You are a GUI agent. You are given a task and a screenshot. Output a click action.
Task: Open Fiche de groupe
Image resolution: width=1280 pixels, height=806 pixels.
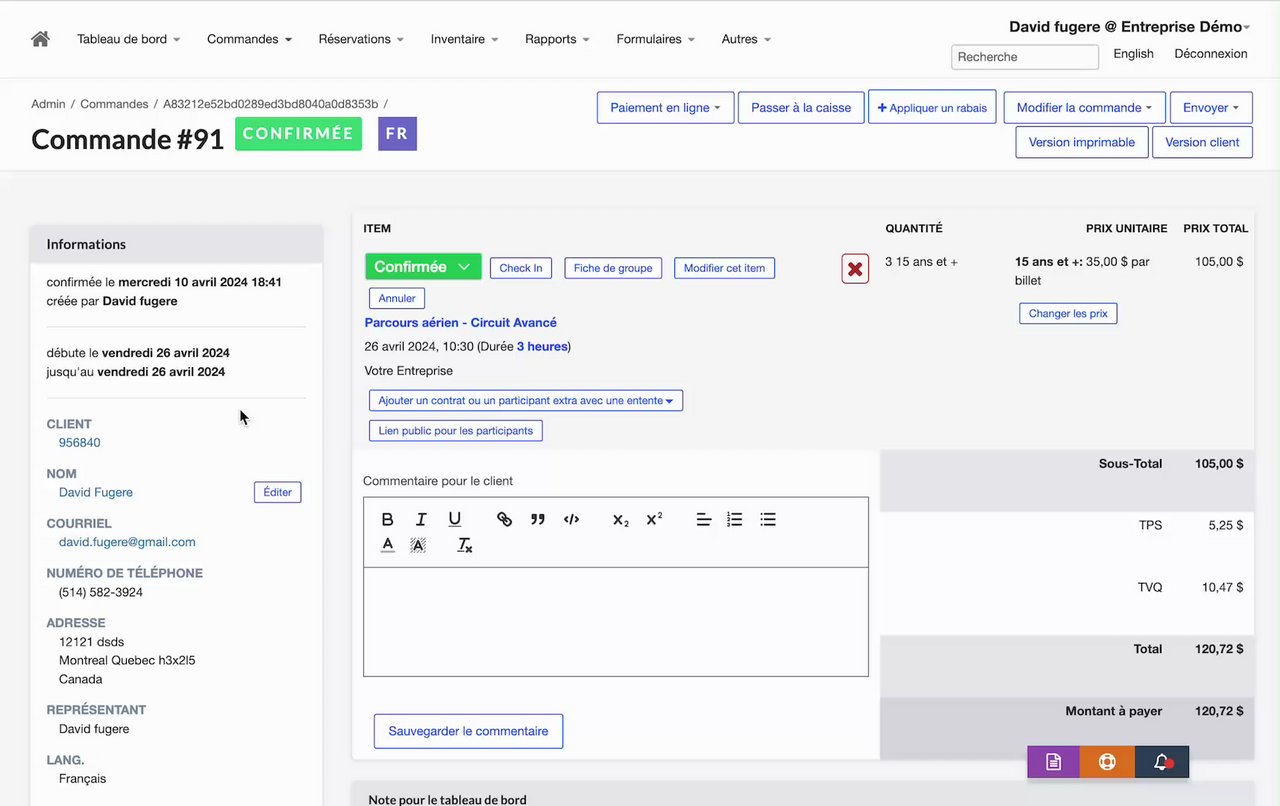click(x=613, y=268)
